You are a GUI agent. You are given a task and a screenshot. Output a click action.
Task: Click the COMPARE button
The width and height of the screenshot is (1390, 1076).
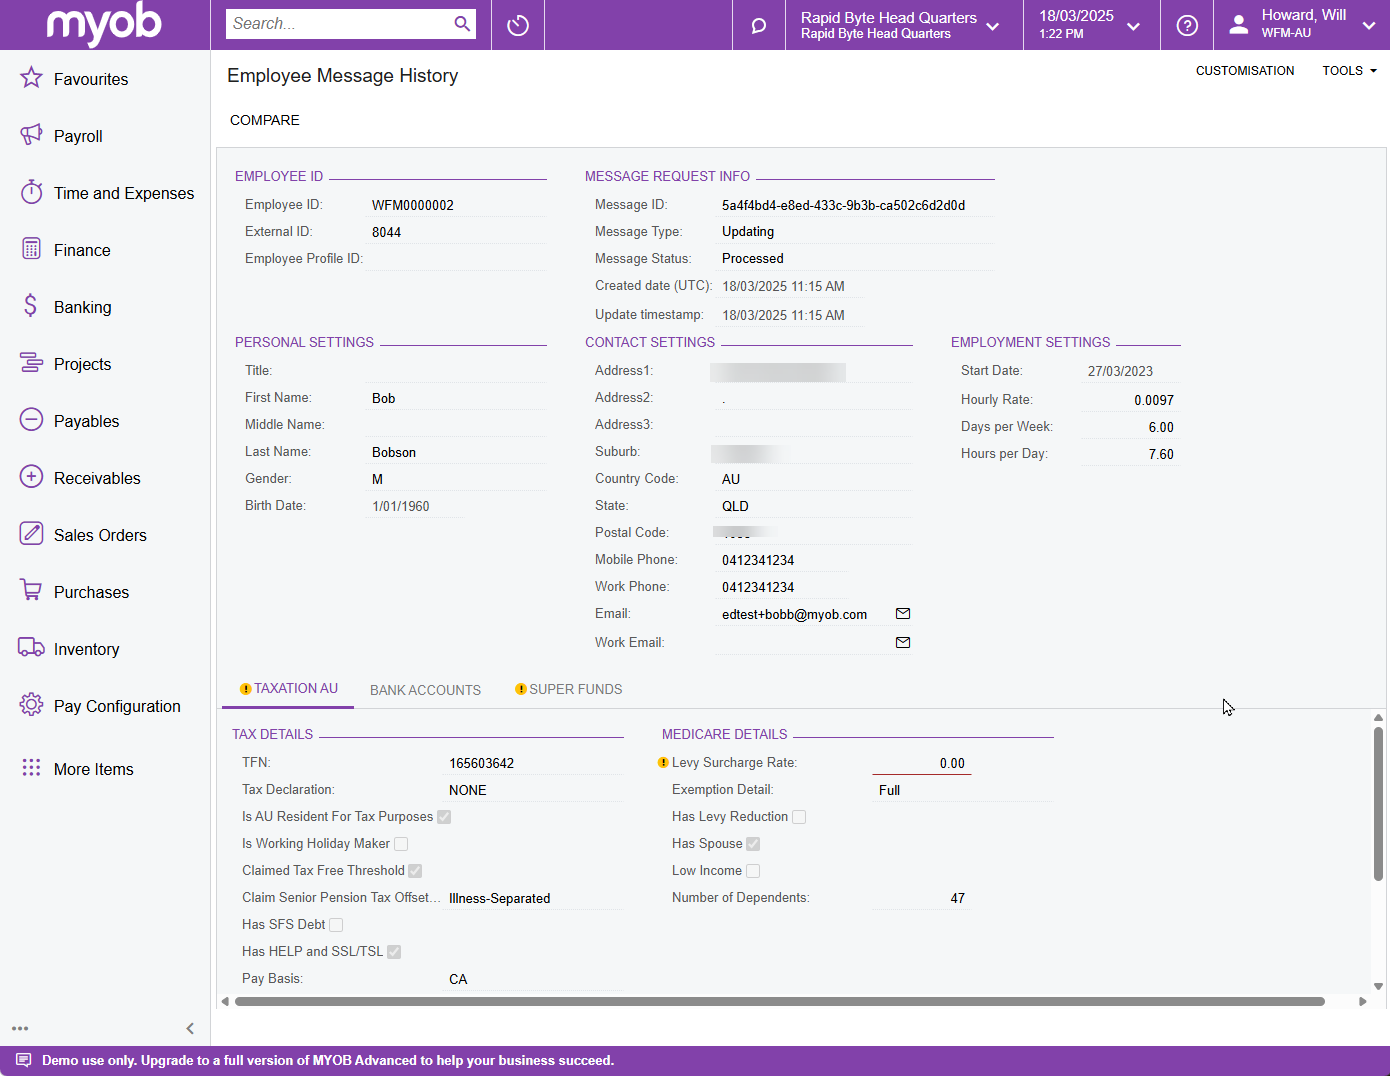265,120
